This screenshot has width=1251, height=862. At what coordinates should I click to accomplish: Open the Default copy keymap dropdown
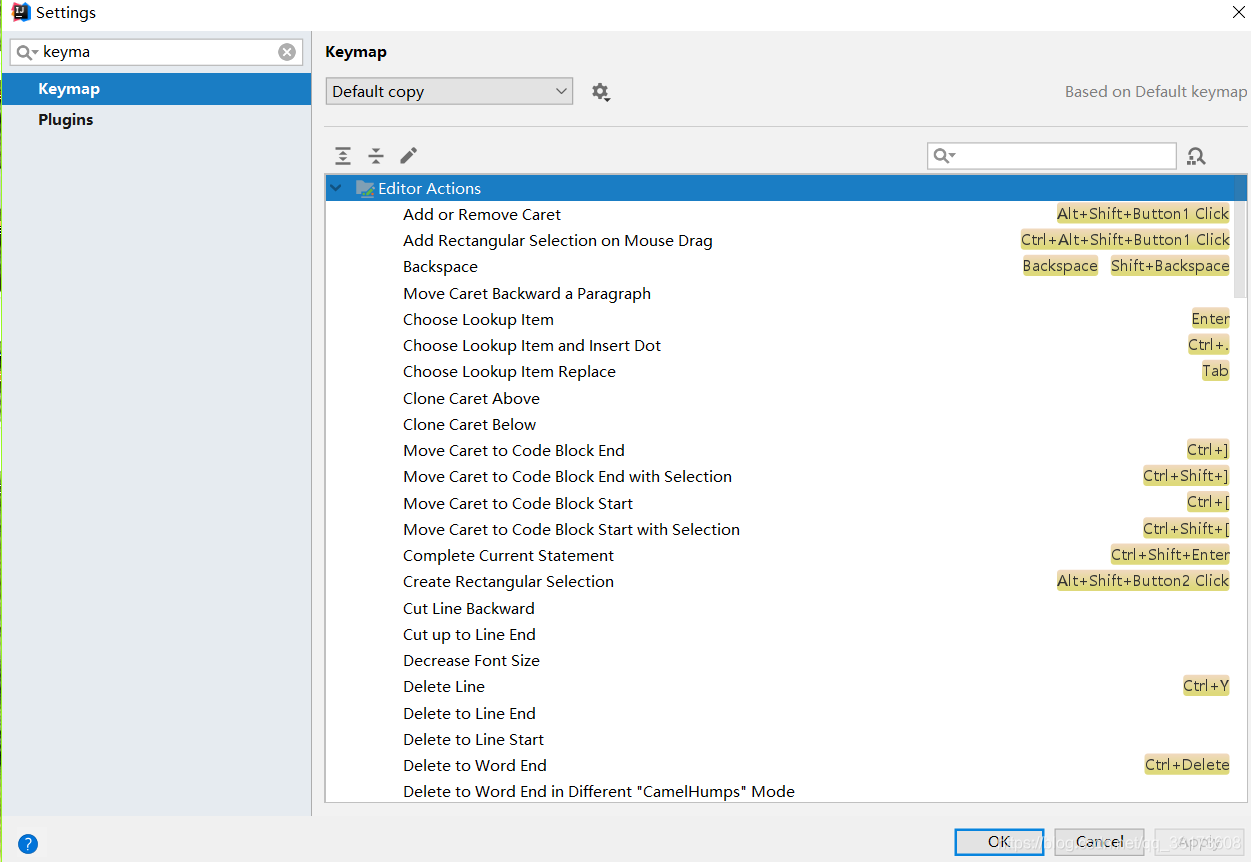449,91
